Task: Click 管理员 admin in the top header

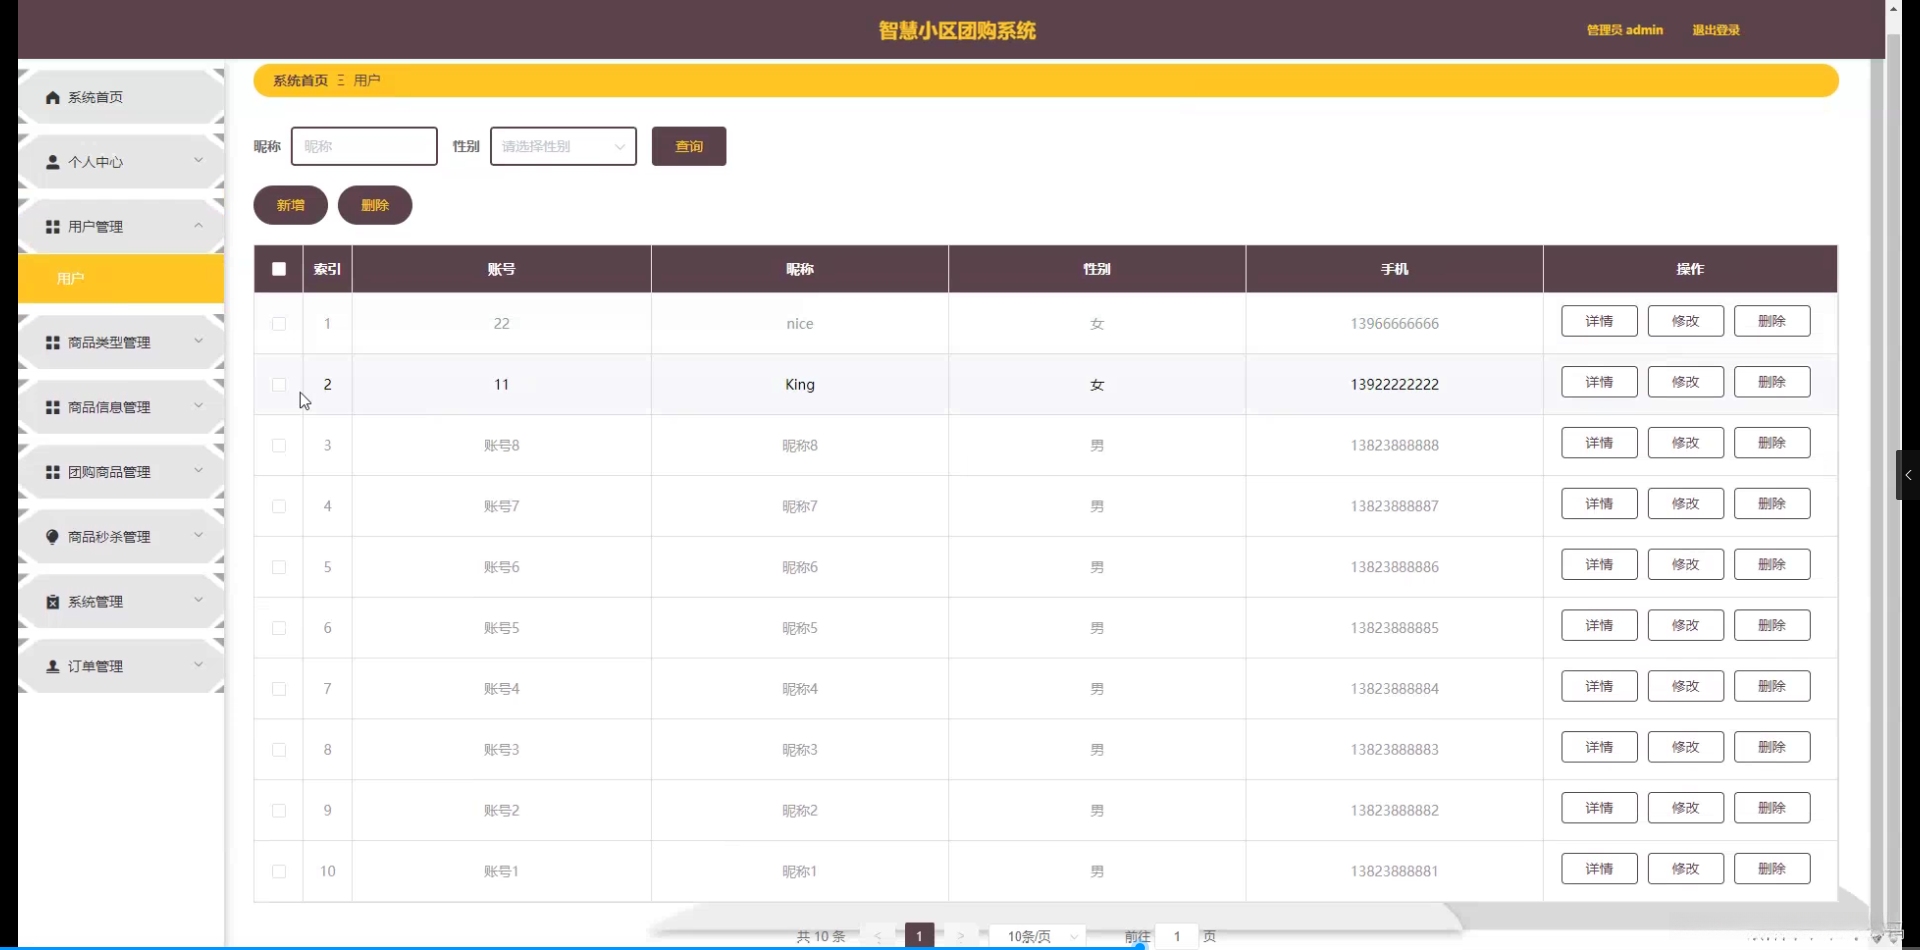Action: click(x=1625, y=30)
